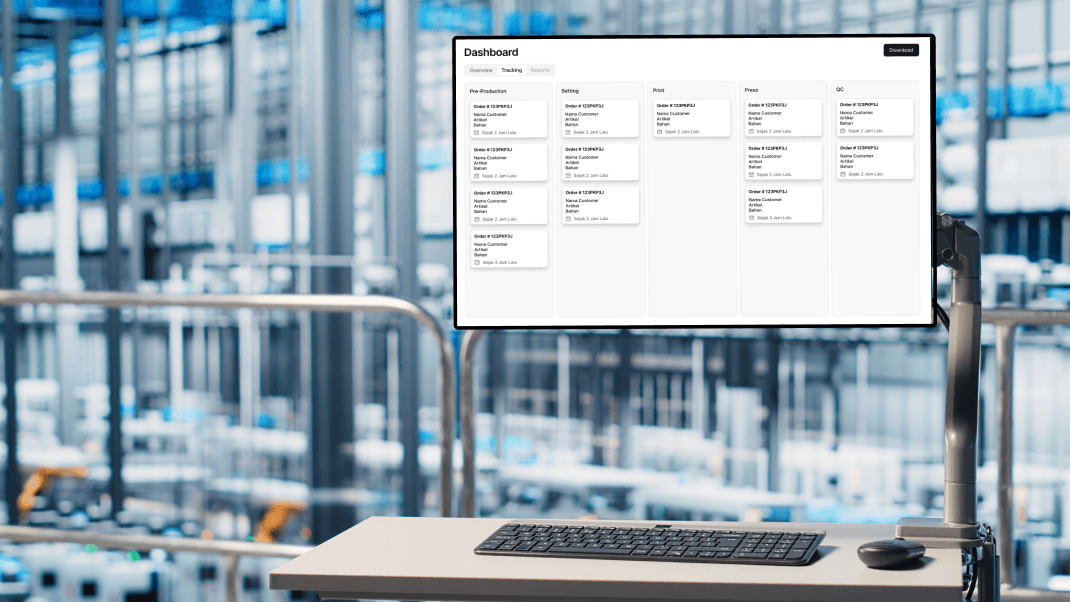Open the third order card in Pre-Production
Viewport: 1070px width, 602px height.
pyautogui.click(x=509, y=205)
